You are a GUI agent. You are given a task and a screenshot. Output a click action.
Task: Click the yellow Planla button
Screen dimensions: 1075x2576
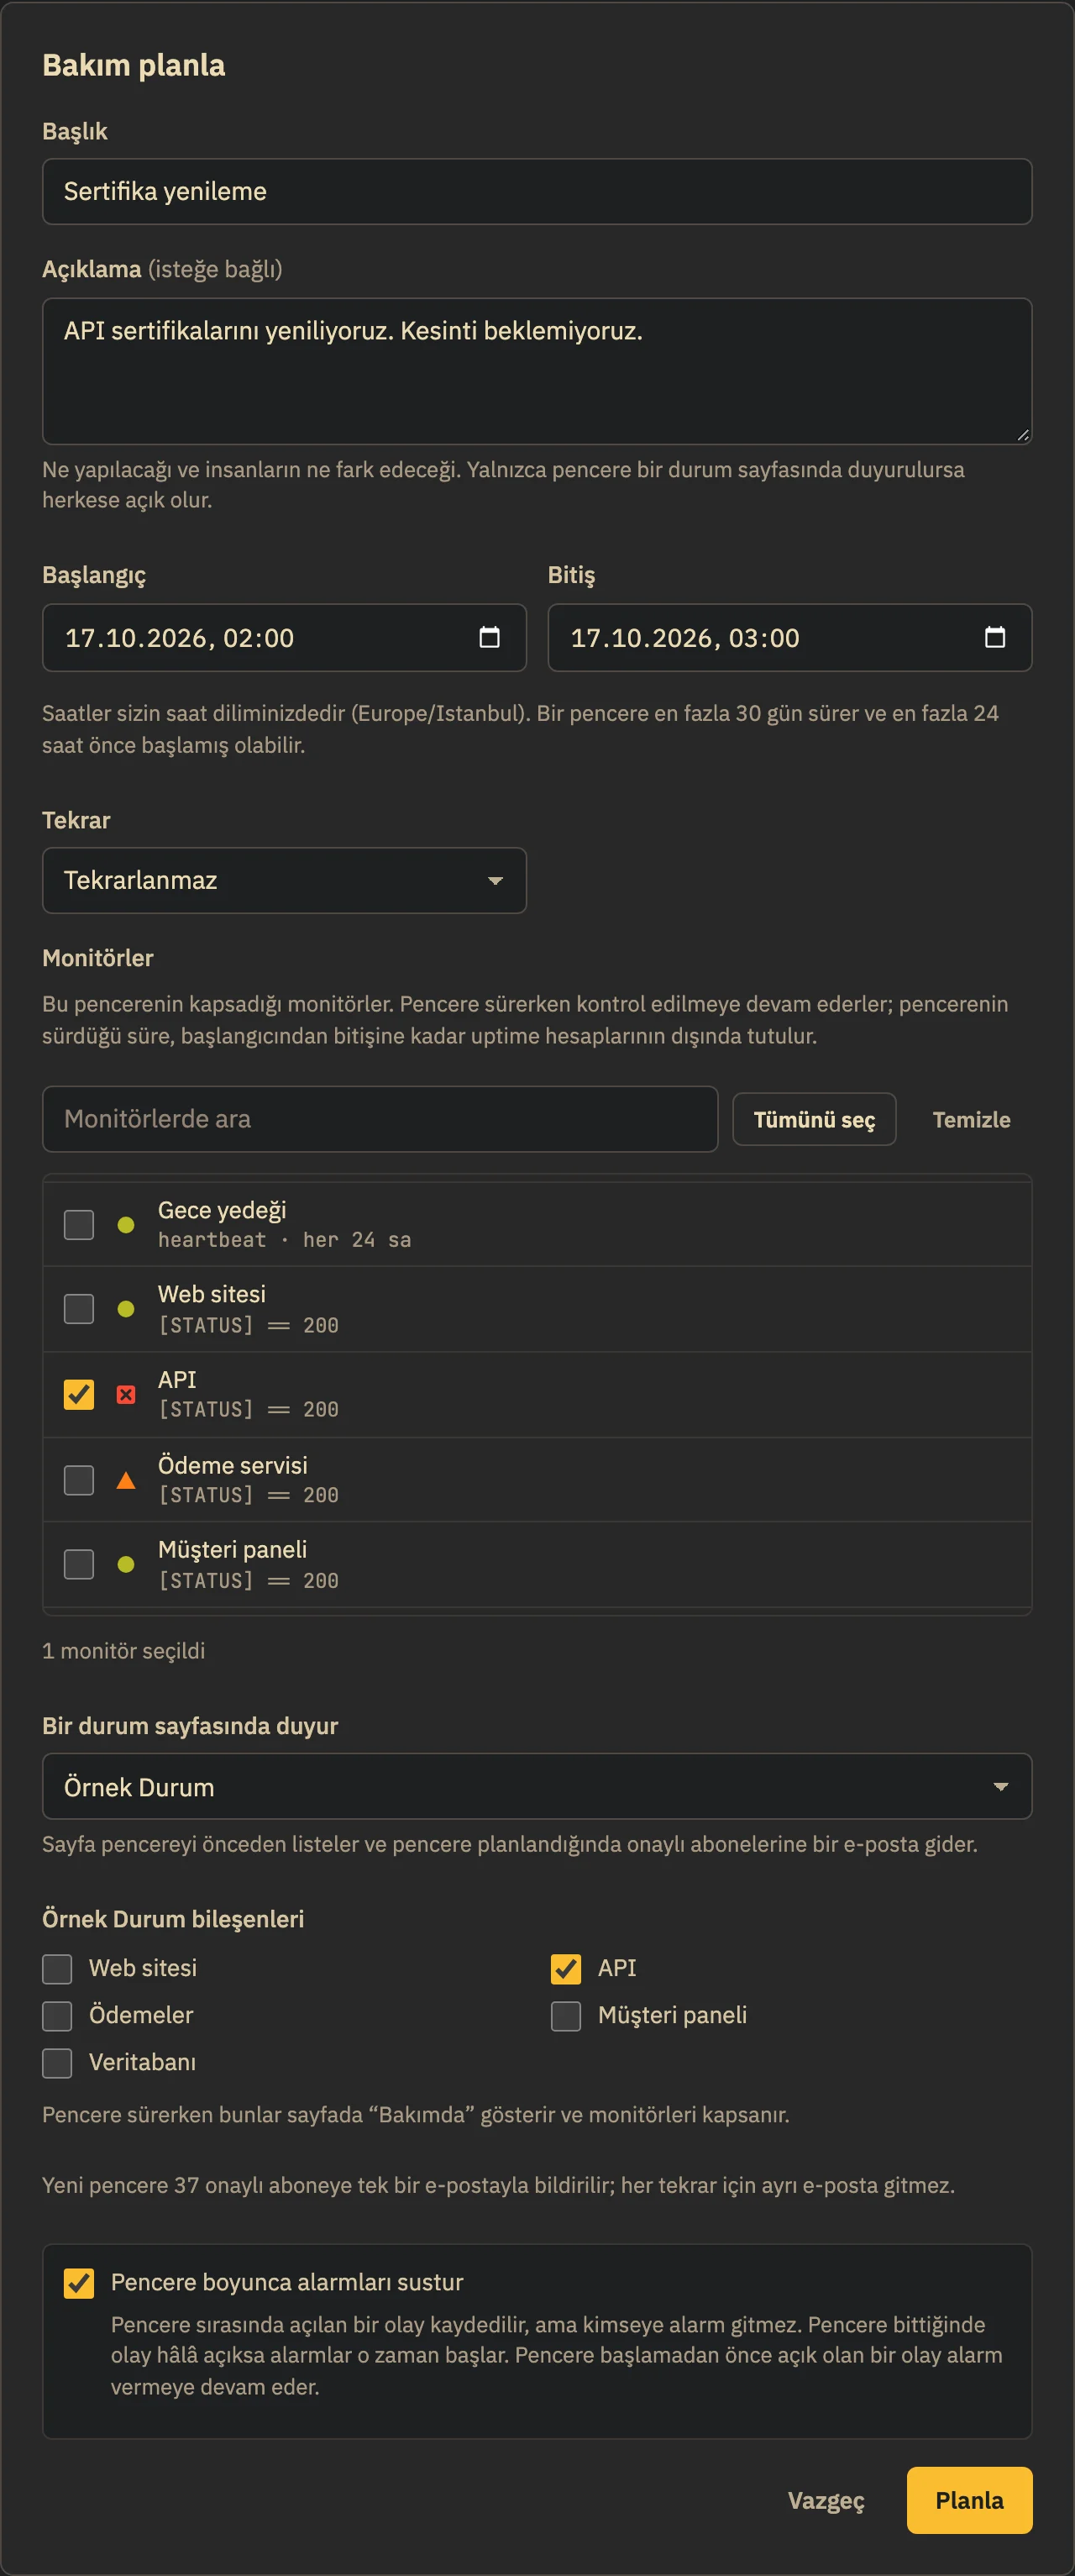(x=969, y=2500)
